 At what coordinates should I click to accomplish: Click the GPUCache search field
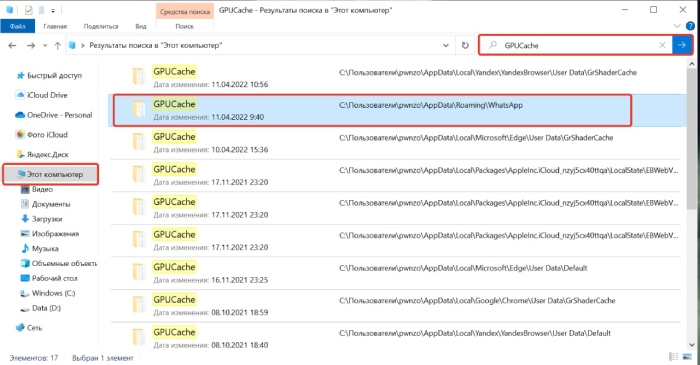point(576,45)
